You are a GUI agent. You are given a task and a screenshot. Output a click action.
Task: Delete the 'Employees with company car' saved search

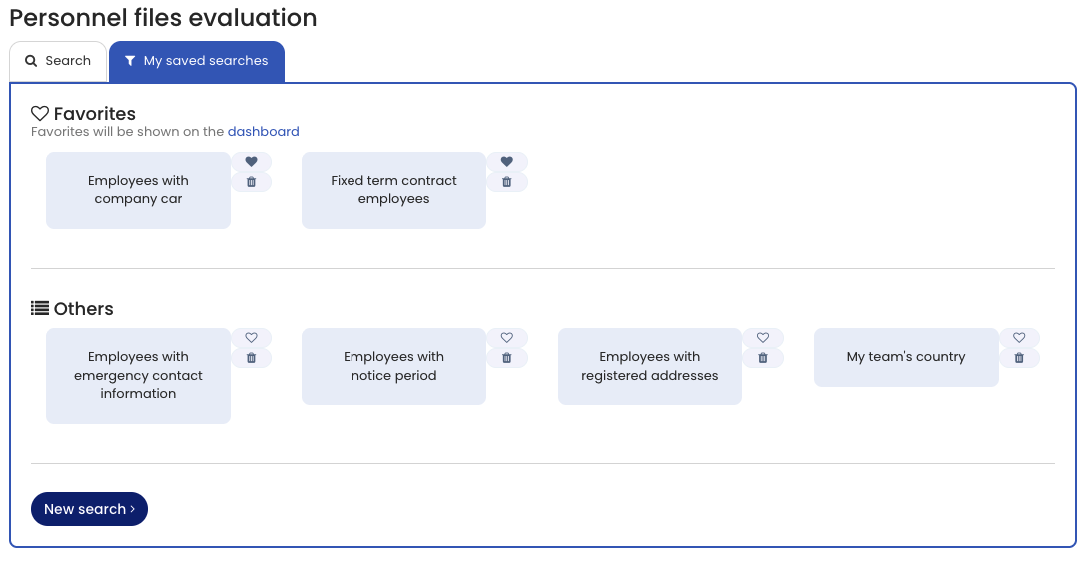(x=251, y=182)
